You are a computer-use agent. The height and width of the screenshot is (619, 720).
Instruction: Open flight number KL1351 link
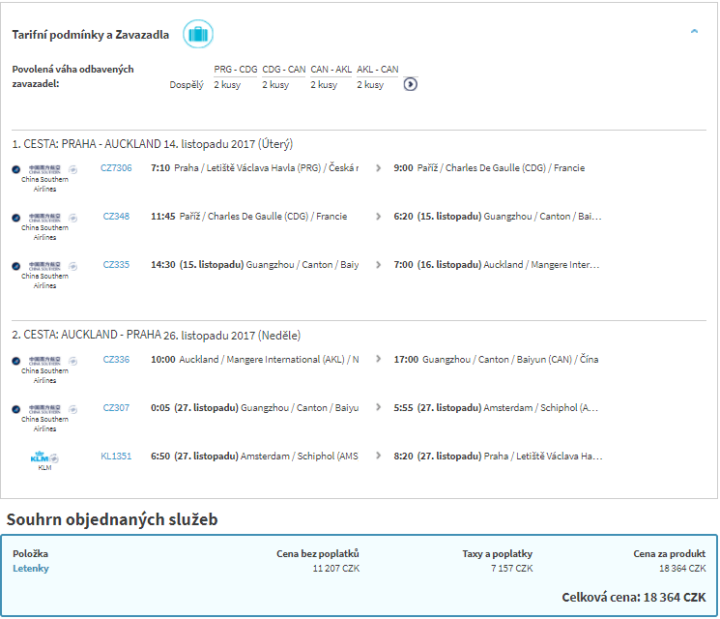[x=116, y=456]
